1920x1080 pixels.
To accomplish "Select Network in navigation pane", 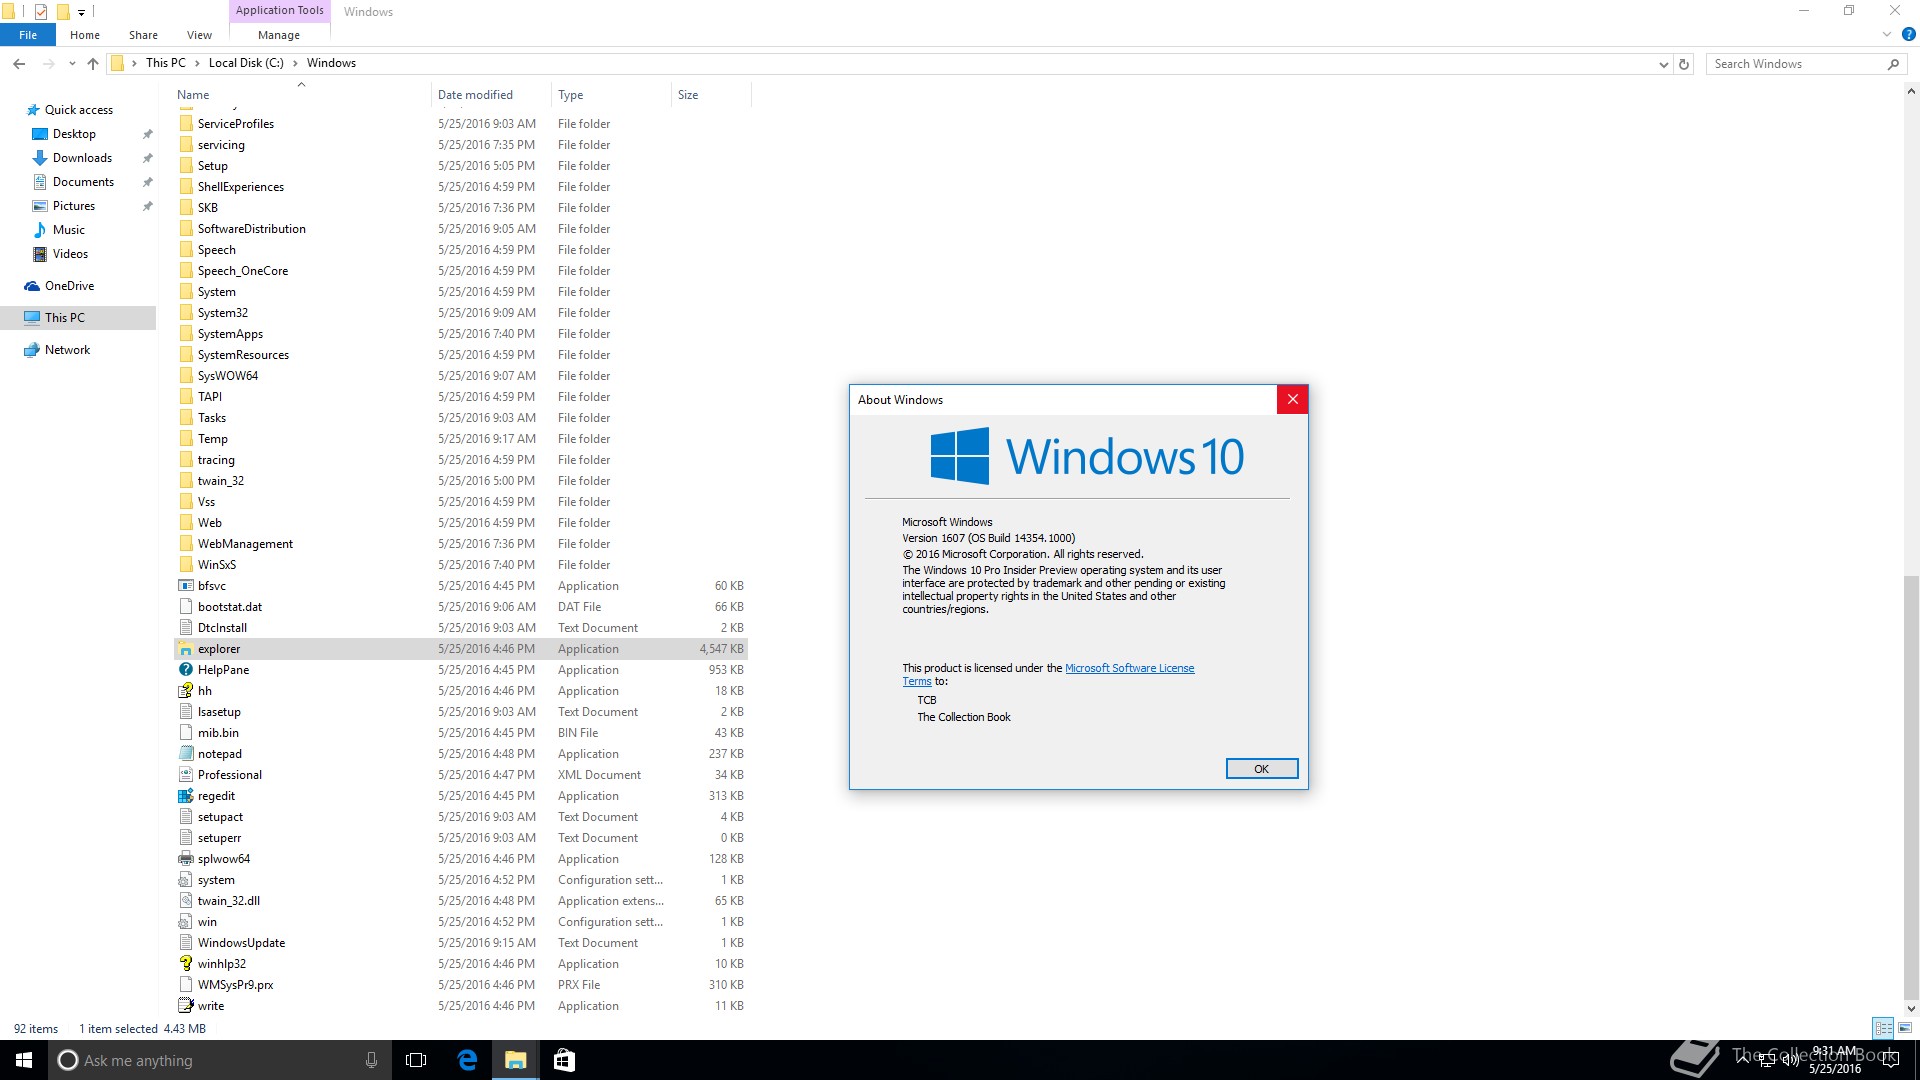I will click(x=67, y=350).
